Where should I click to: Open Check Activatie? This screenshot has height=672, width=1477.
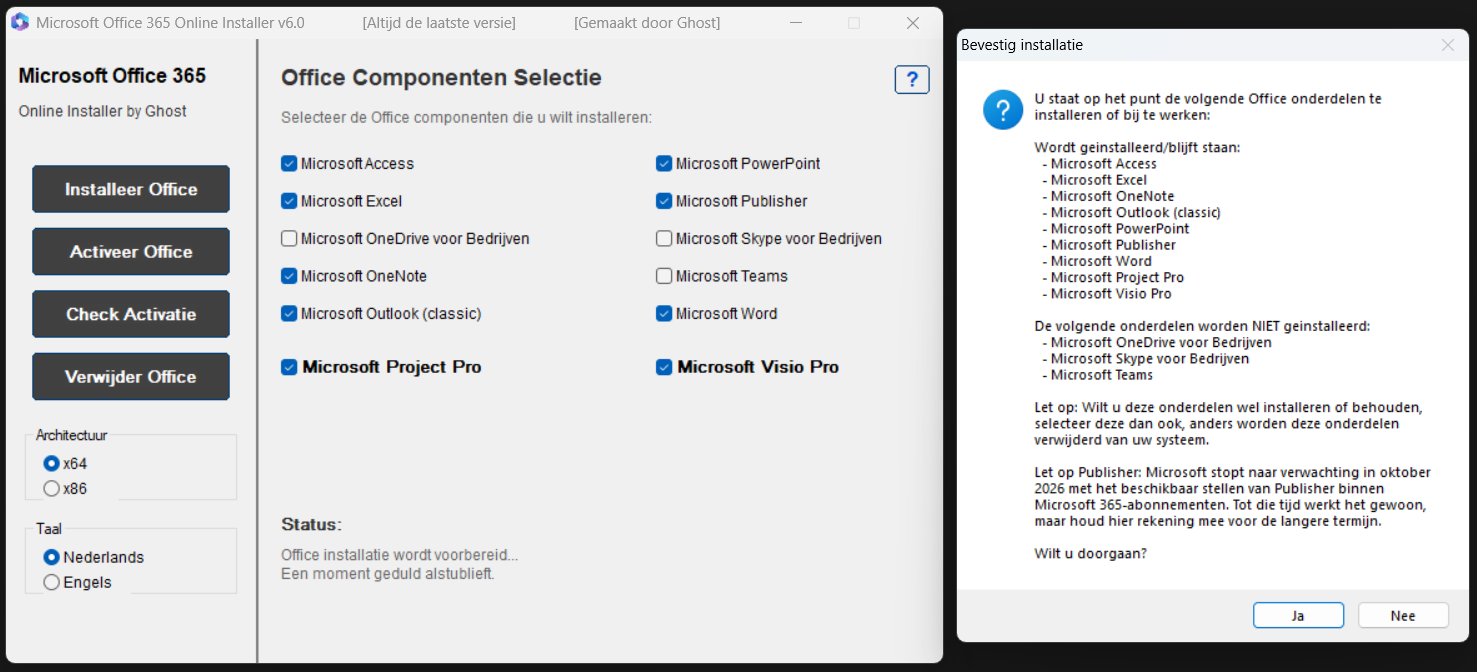(x=131, y=314)
